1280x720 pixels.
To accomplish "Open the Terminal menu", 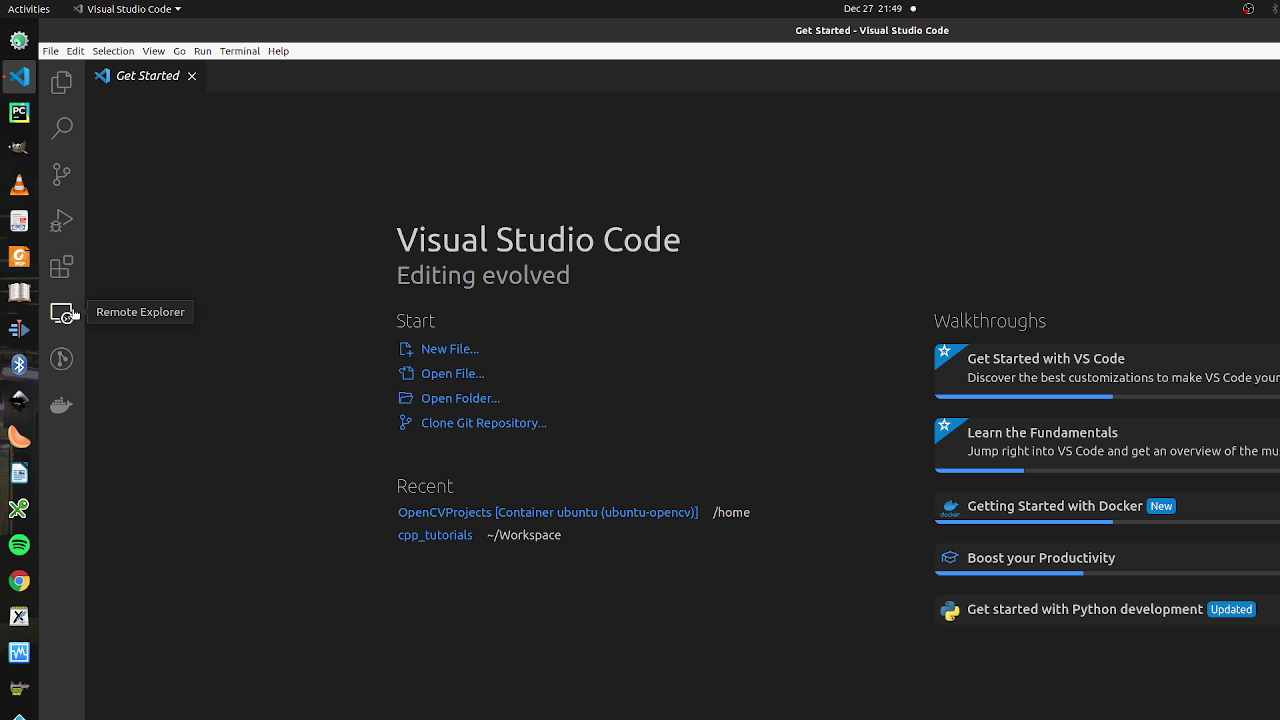I will coord(239,51).
